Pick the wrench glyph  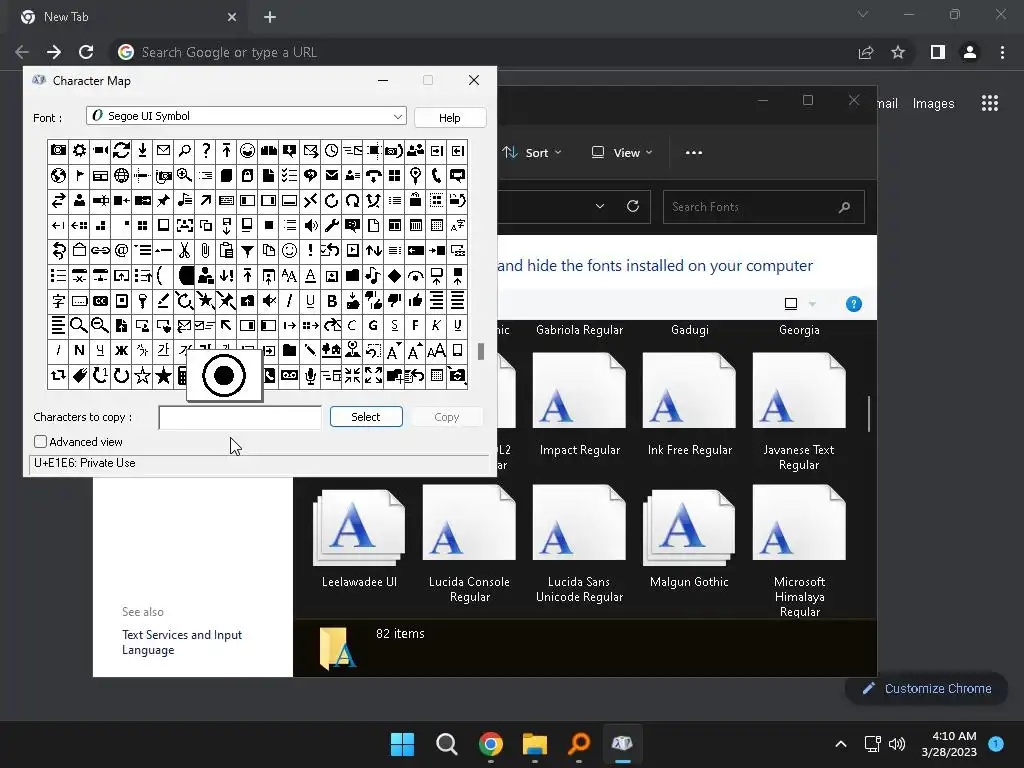(331, 225)
